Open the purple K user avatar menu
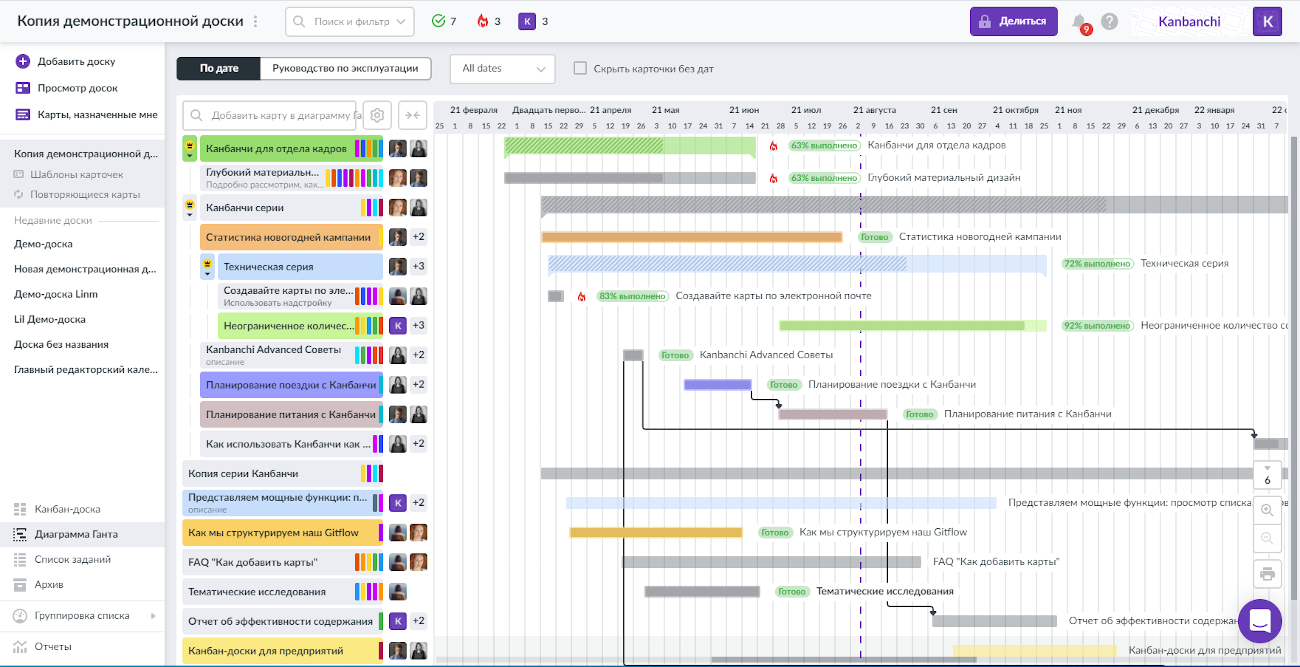The width and height of the screenshot is (1300, 667). pyautogui.click(x=1267, y=21)
